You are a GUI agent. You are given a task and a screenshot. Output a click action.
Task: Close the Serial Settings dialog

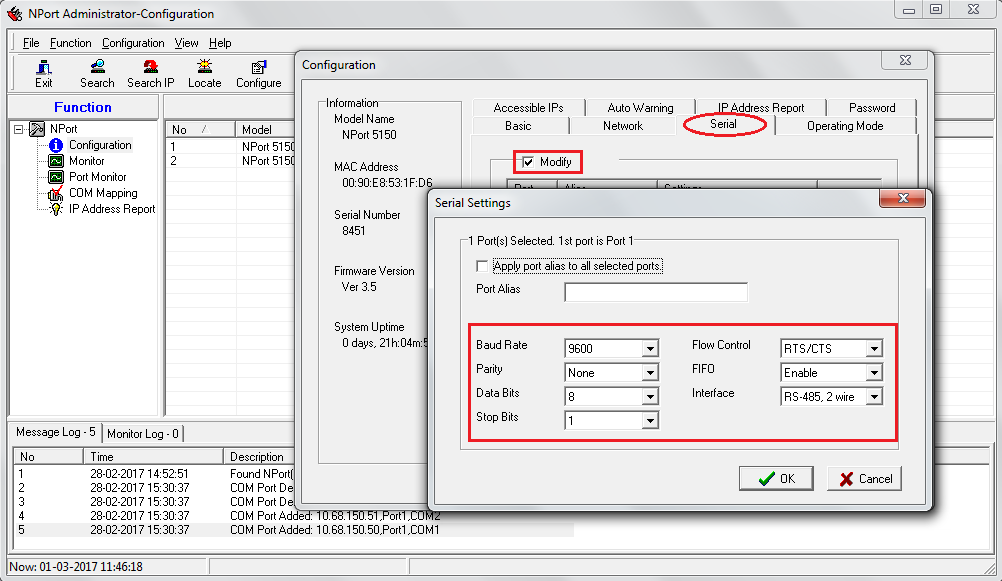point(902,198)
